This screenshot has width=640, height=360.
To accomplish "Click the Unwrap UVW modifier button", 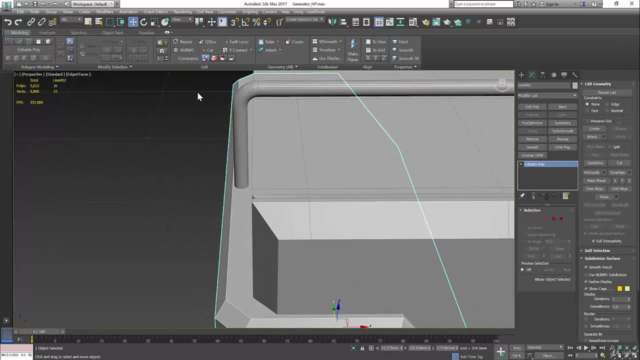I will [532, 155].
